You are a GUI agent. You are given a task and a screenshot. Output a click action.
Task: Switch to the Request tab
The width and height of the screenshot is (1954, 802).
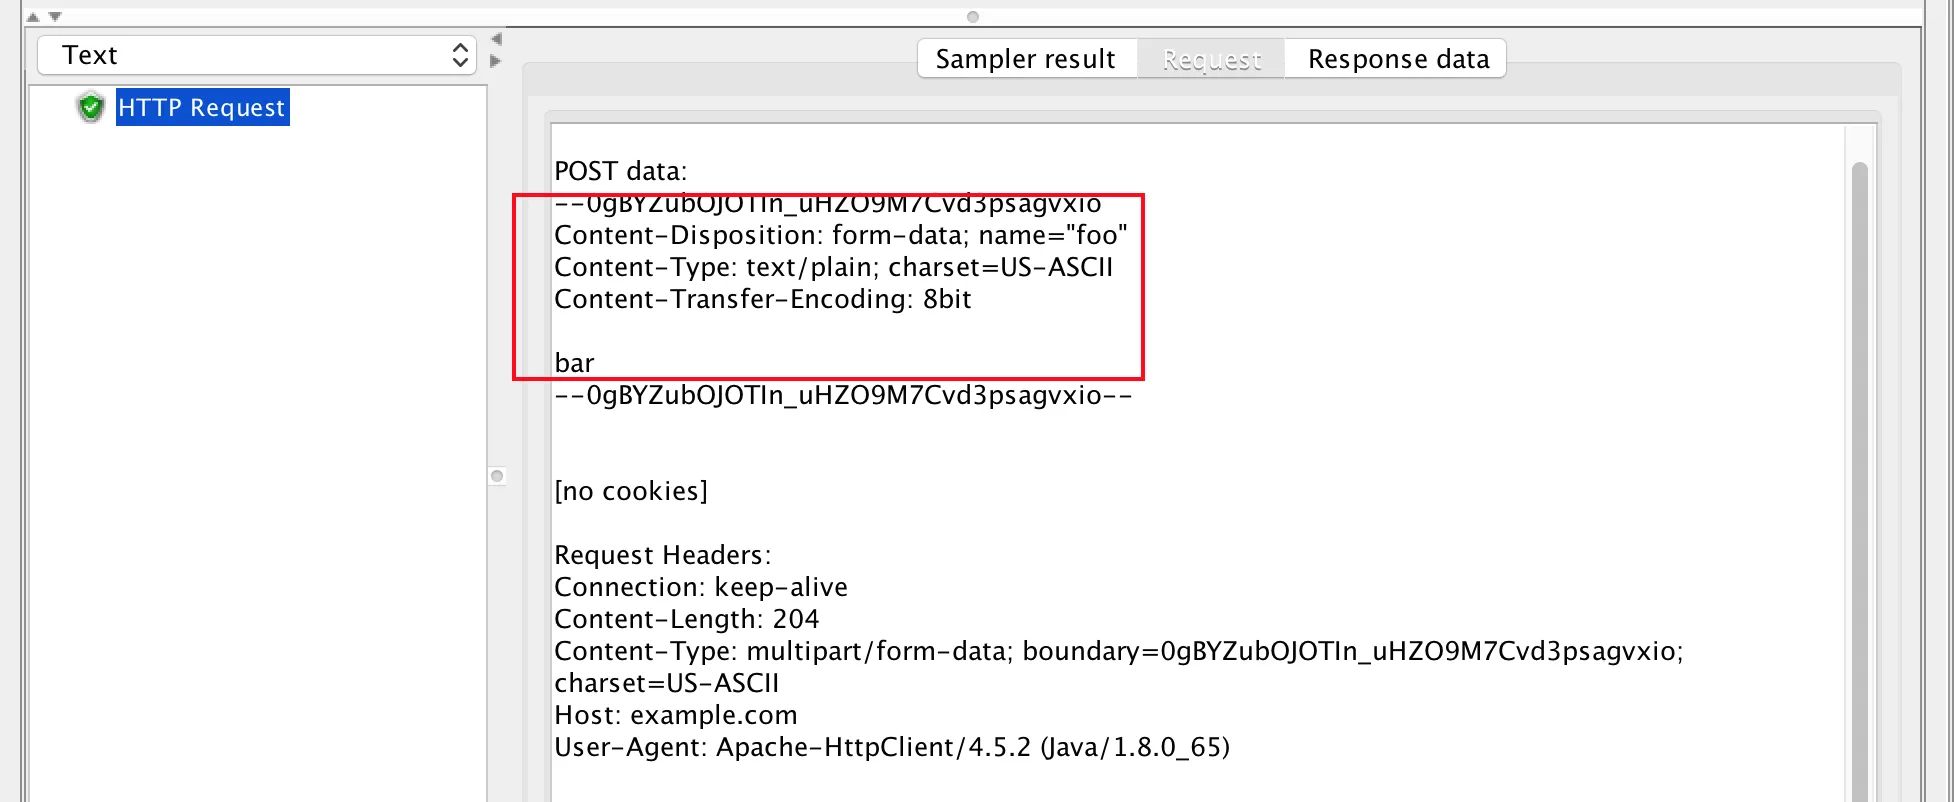click(x=1211, y=59)
